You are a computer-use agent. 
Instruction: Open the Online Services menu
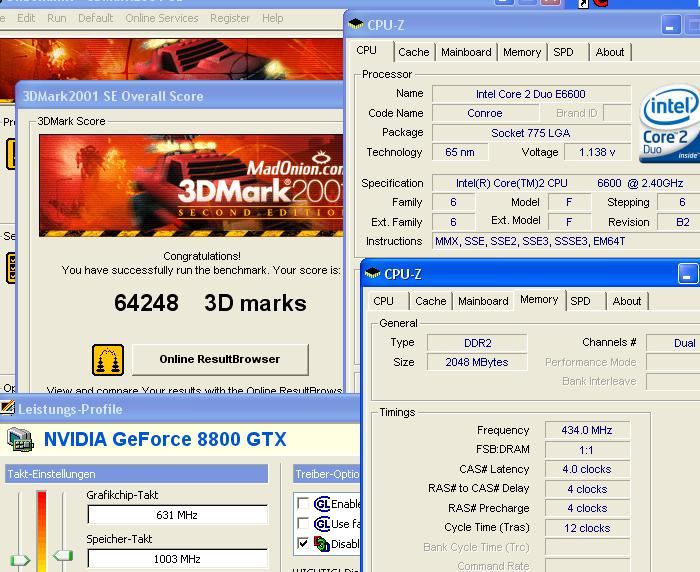click(x=162, y=18)
